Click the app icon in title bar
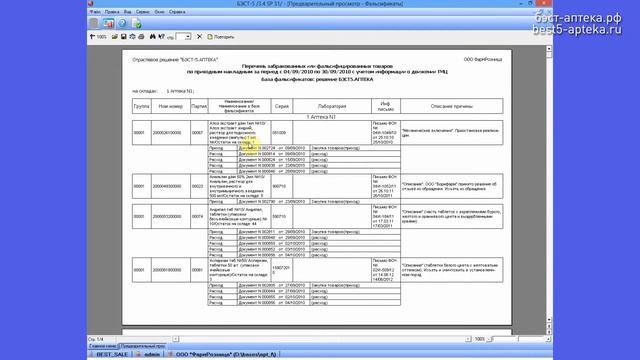Image resolution: width=640 pixels, height=360 pixels. pos(91,4)
